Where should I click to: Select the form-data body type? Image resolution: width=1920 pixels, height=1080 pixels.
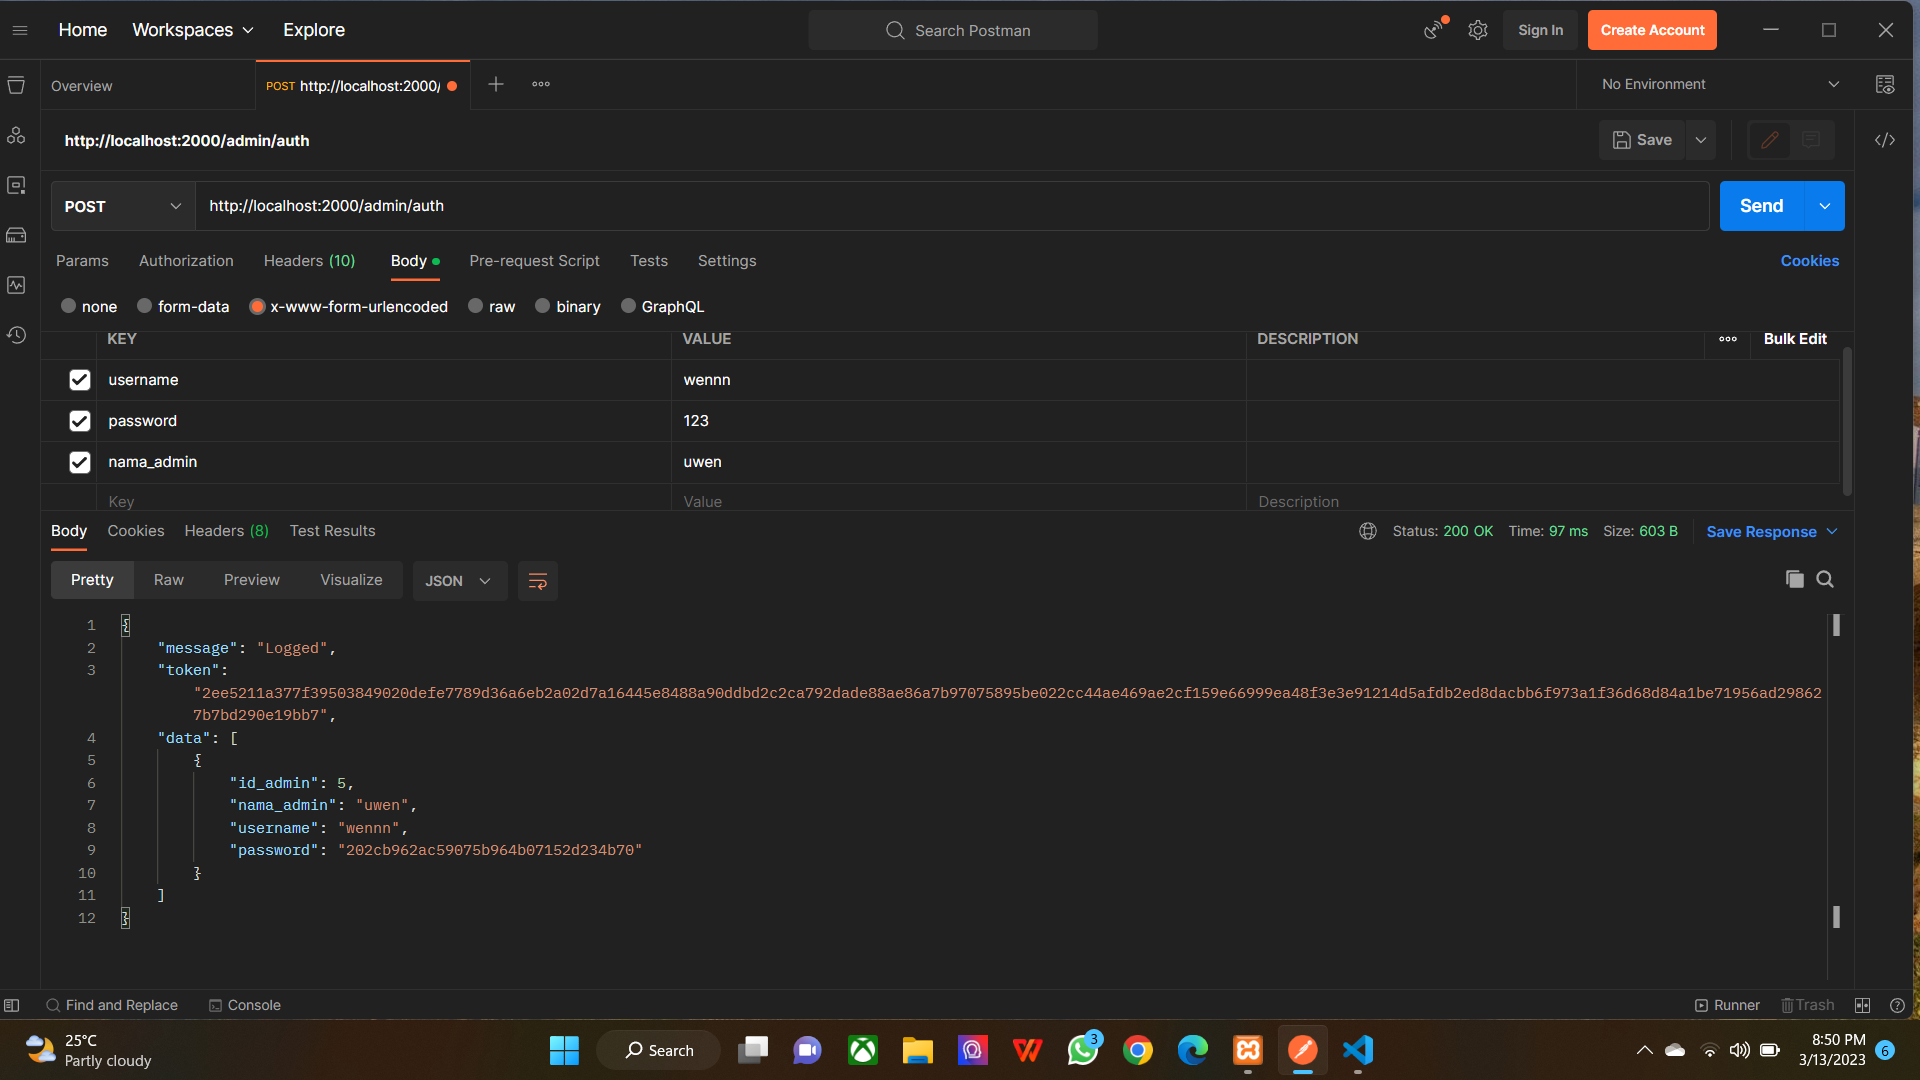[143, 306]
